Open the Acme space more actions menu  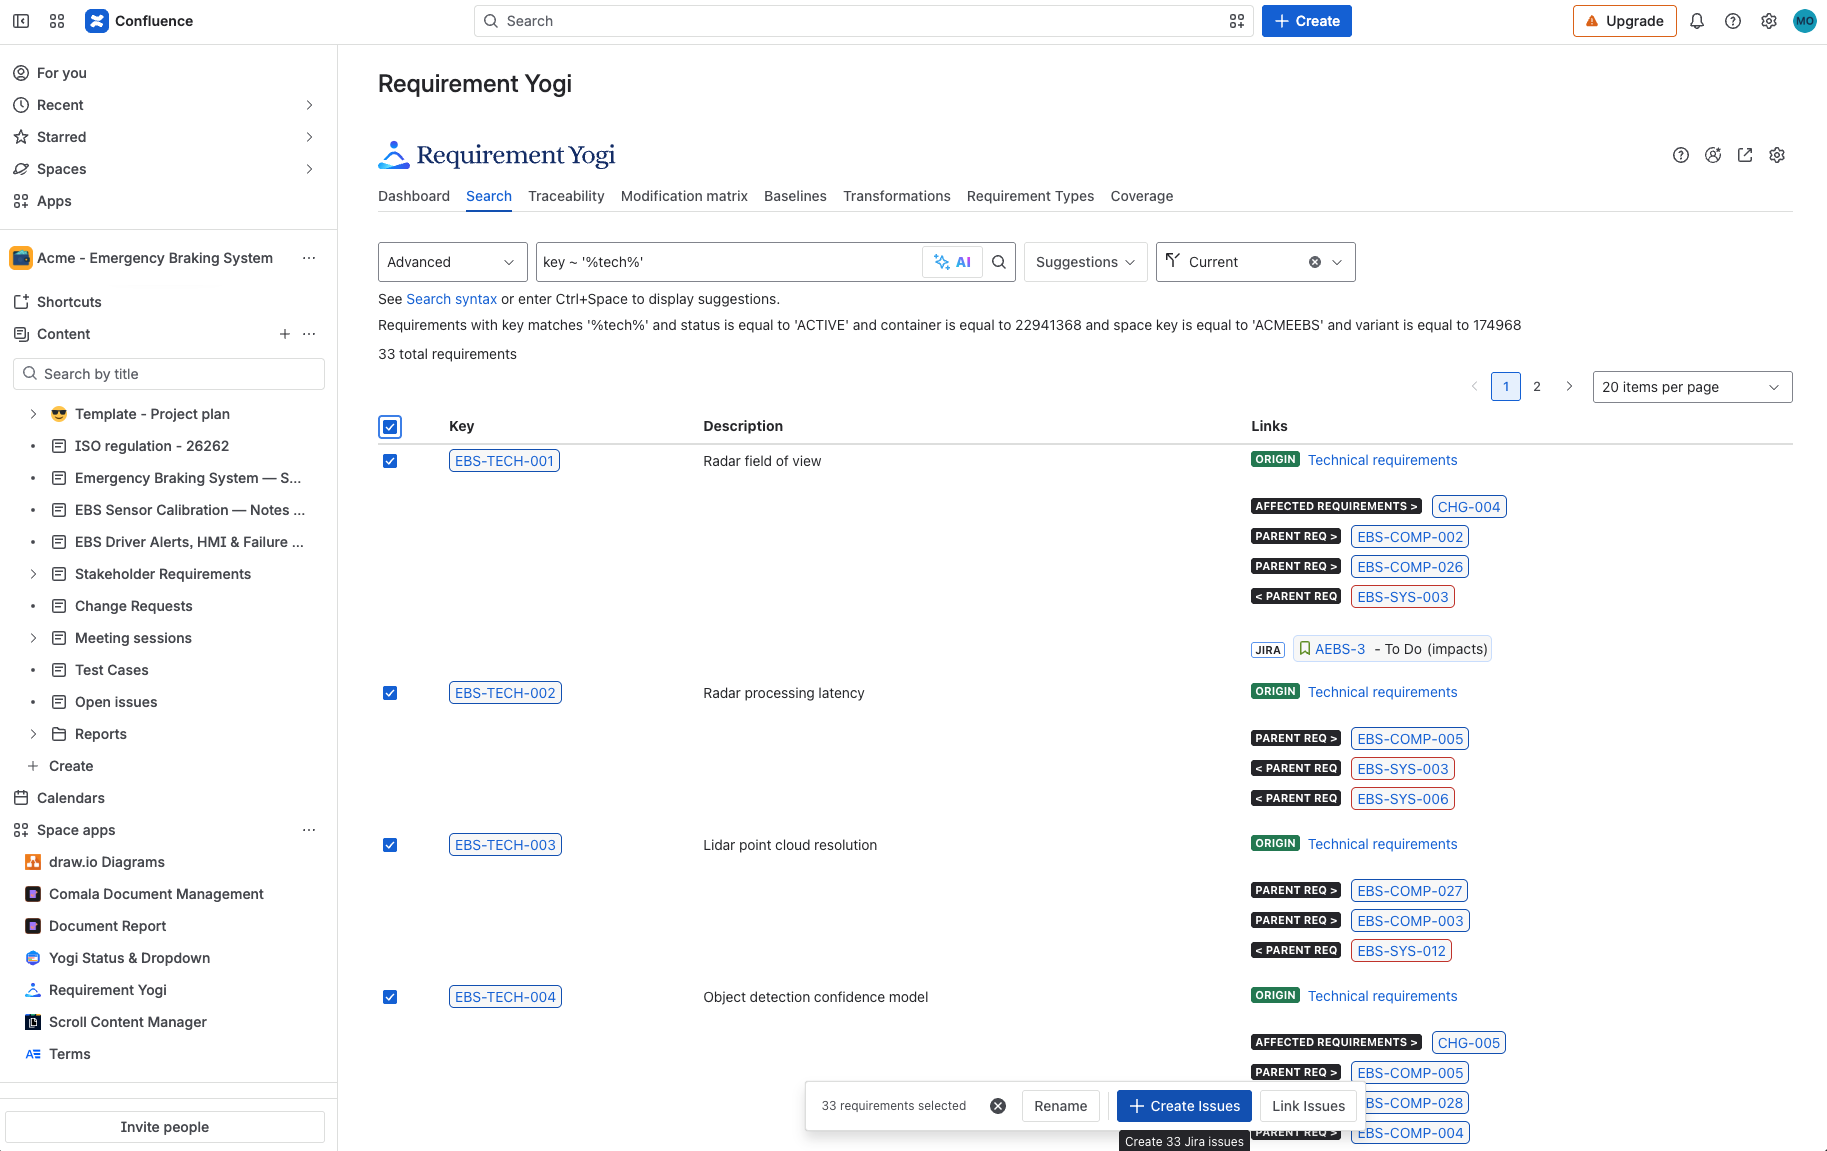pyautogui.click(x=309, y=258)
